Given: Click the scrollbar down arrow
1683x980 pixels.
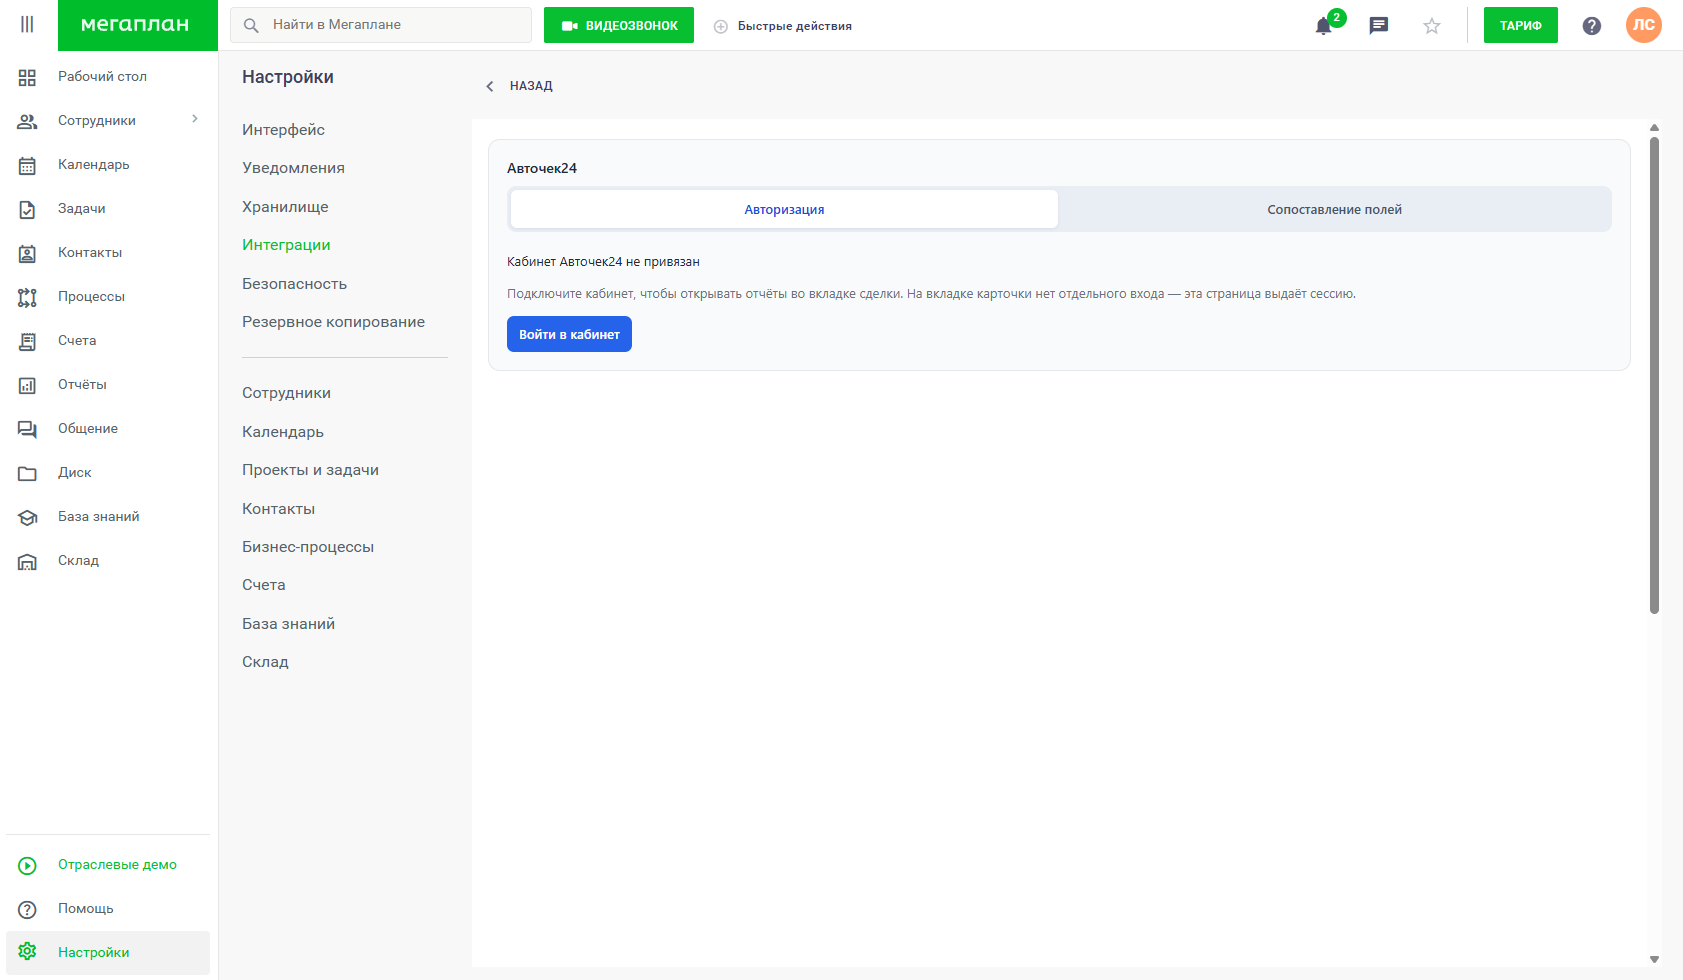Looking at the screenshot, I should click(x=1654, y=959).
